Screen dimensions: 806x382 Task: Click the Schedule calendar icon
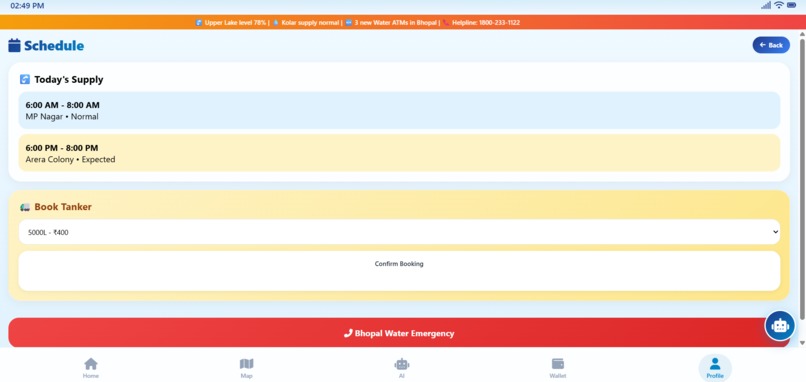pos(14,45)
